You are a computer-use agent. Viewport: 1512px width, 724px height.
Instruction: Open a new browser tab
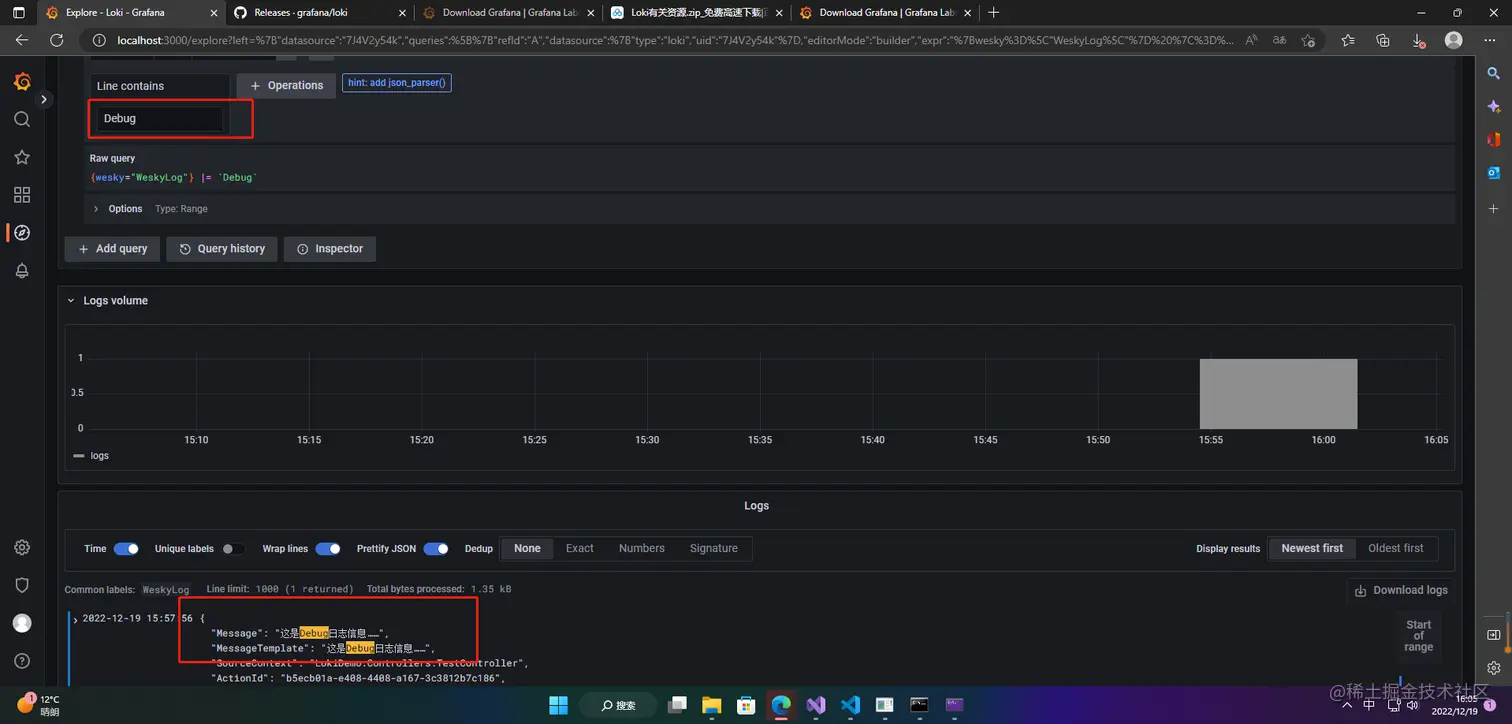click(x=993, y=13)
